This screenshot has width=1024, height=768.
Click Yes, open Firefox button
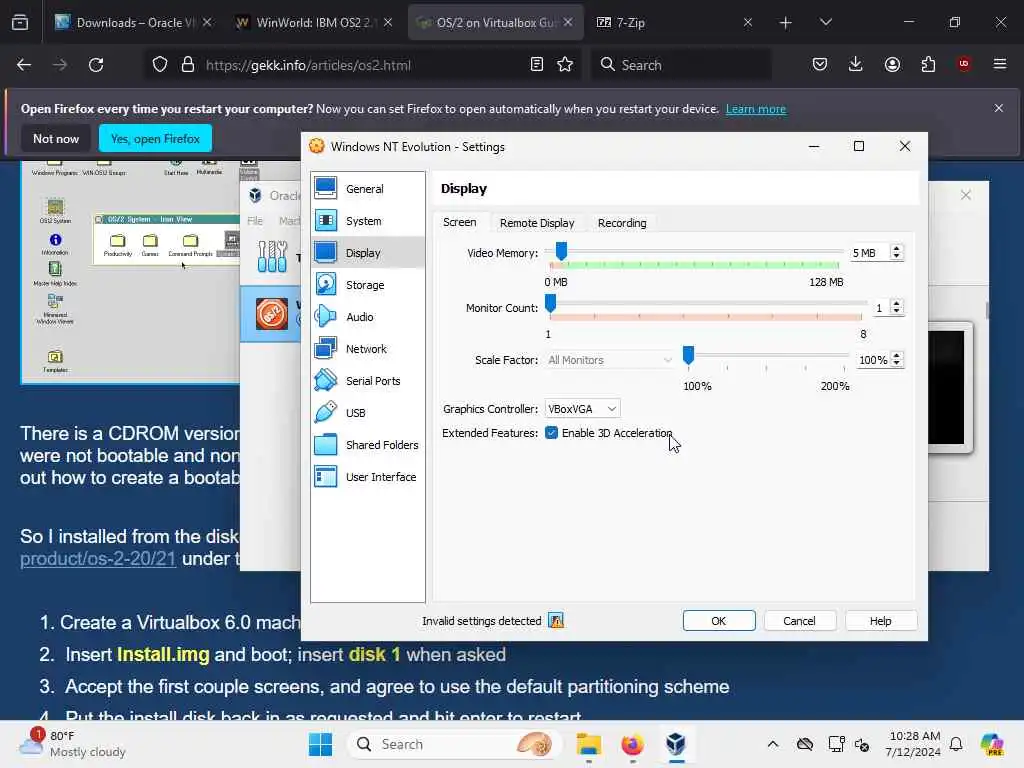click(x=155, y=138)
